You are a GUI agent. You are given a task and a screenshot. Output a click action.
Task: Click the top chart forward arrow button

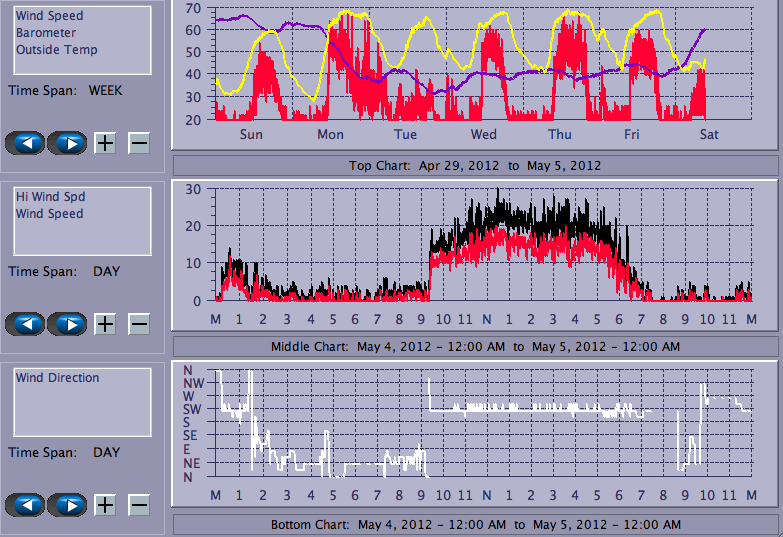click(68, 142)
